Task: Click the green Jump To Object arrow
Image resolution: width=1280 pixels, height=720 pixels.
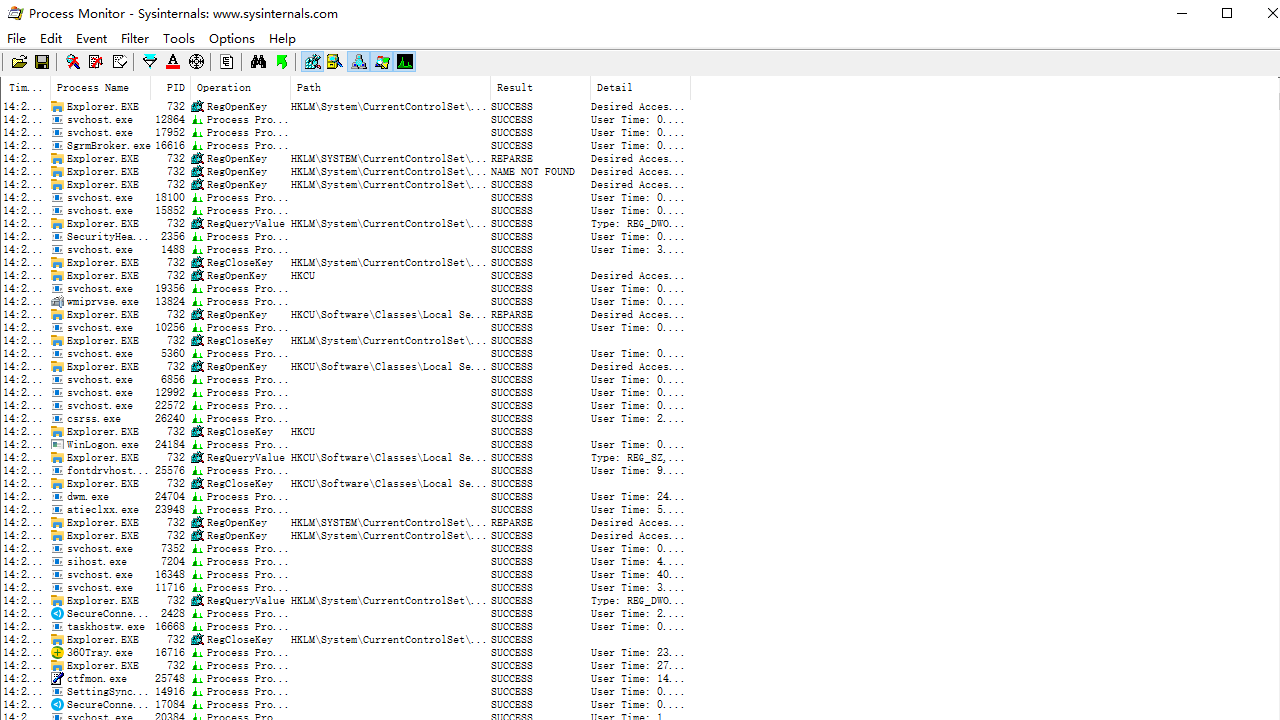Action: 282,62
